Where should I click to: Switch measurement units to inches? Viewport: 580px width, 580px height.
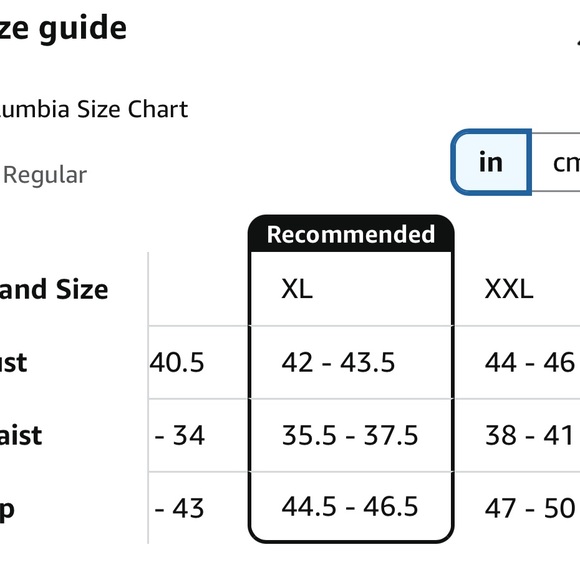pos(491,162)
